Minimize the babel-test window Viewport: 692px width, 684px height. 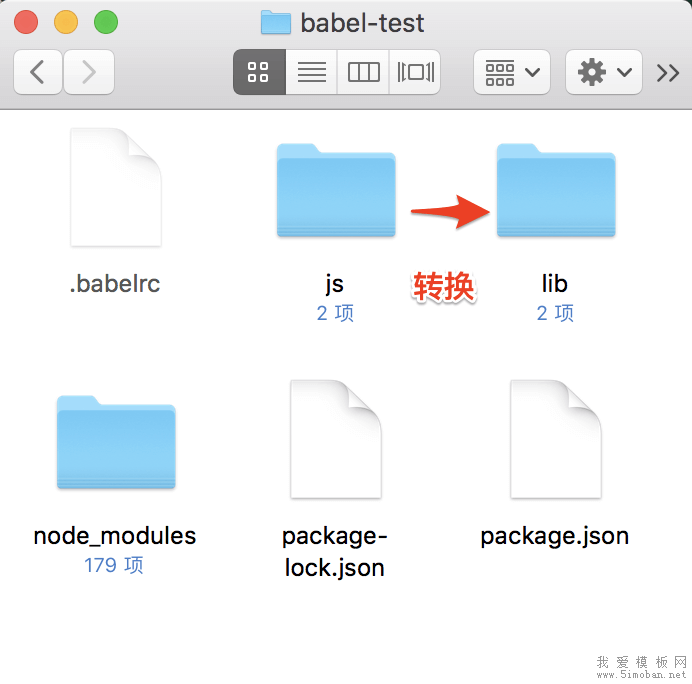(66, 22)
